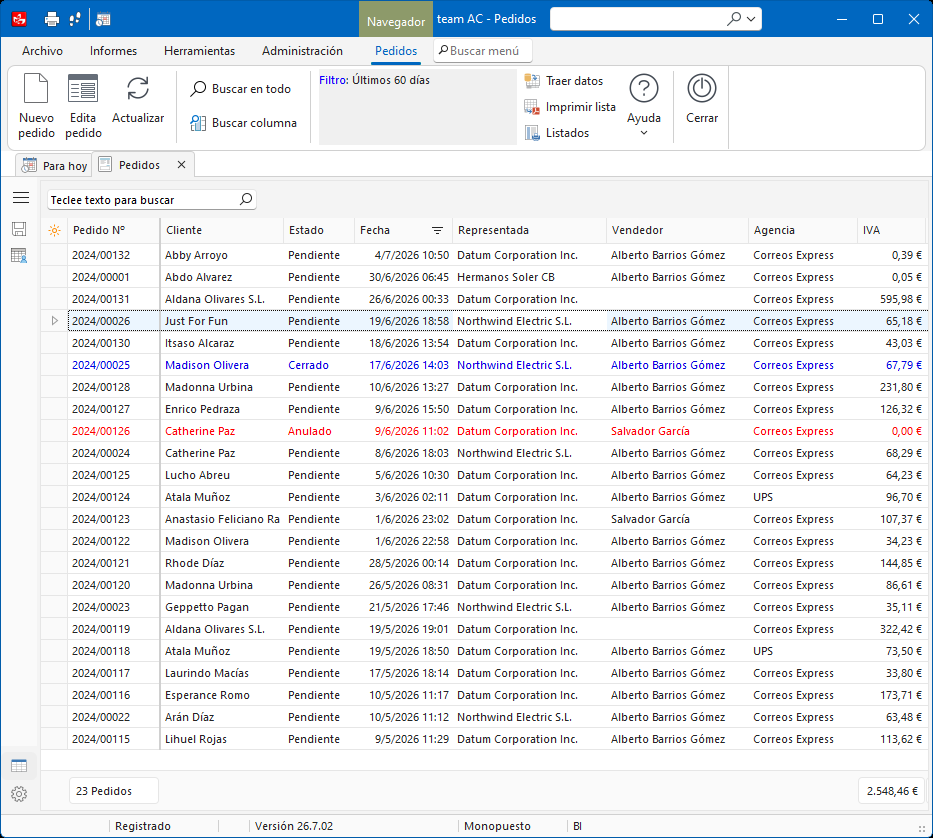
Task: Click UPS agency in order 2024/00124 row
Action: click(x=763, y=498)
